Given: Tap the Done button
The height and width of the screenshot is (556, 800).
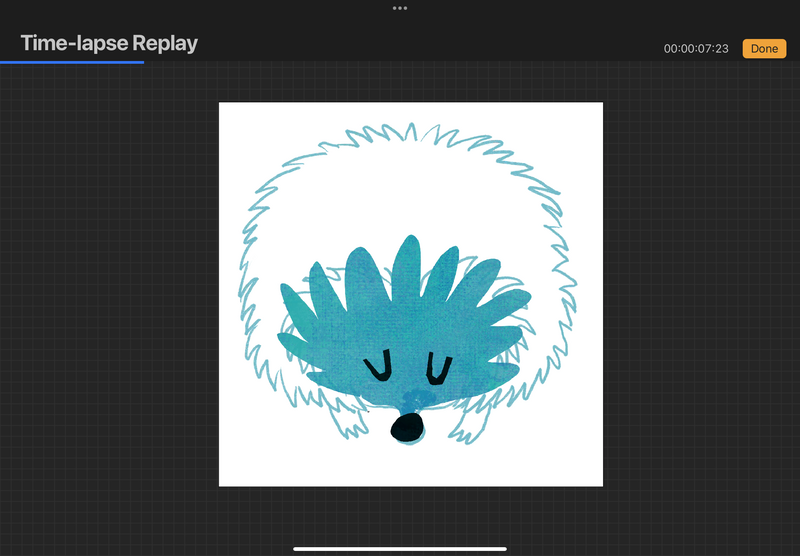Looking at the screenshot, I should 764,49.
